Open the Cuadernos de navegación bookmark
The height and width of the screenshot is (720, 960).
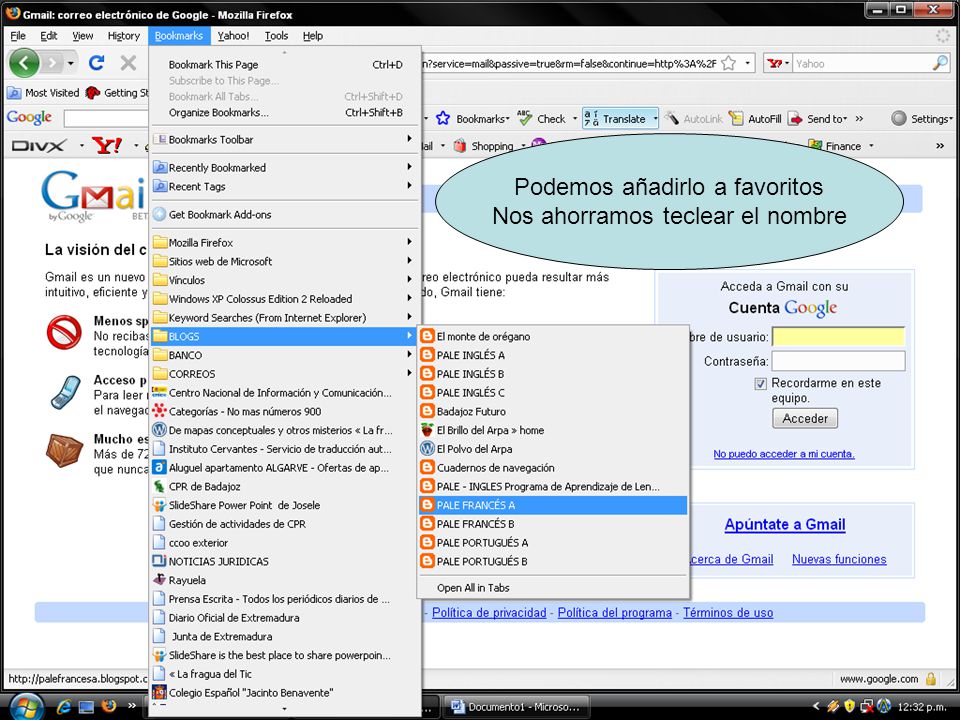pyautogui.click(x=553, y=468)
